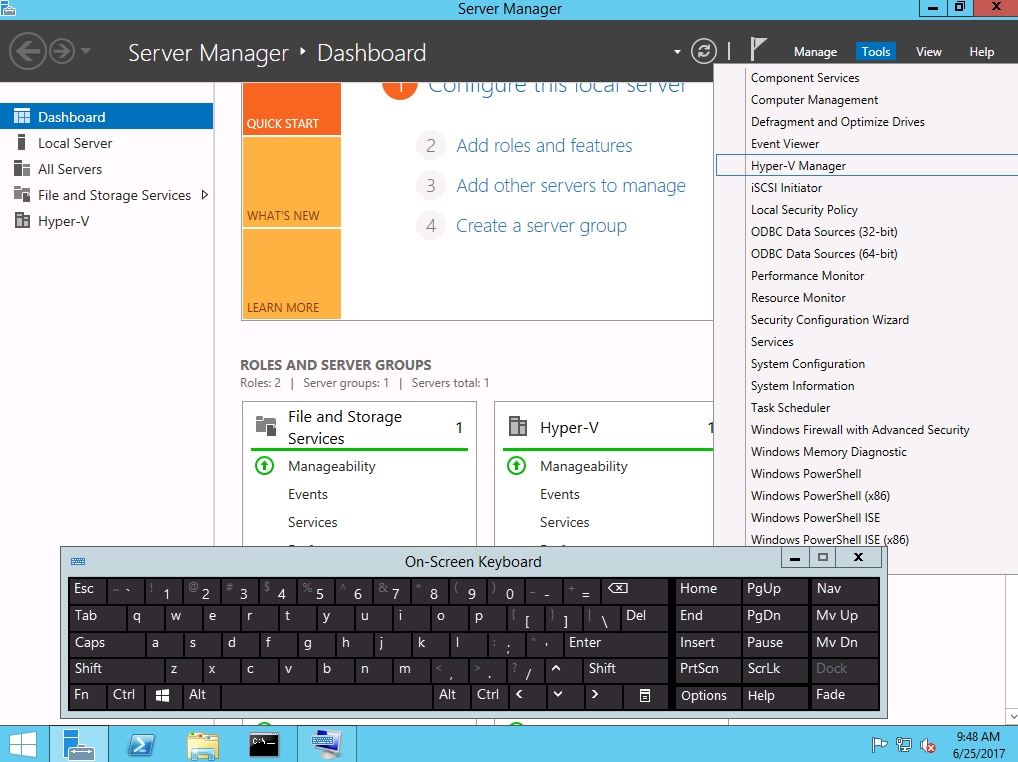The height and width of the screenshot is (762, 1018).
Task: Open PowerShell from the taskbar
Action: click(x=141, y=744)
